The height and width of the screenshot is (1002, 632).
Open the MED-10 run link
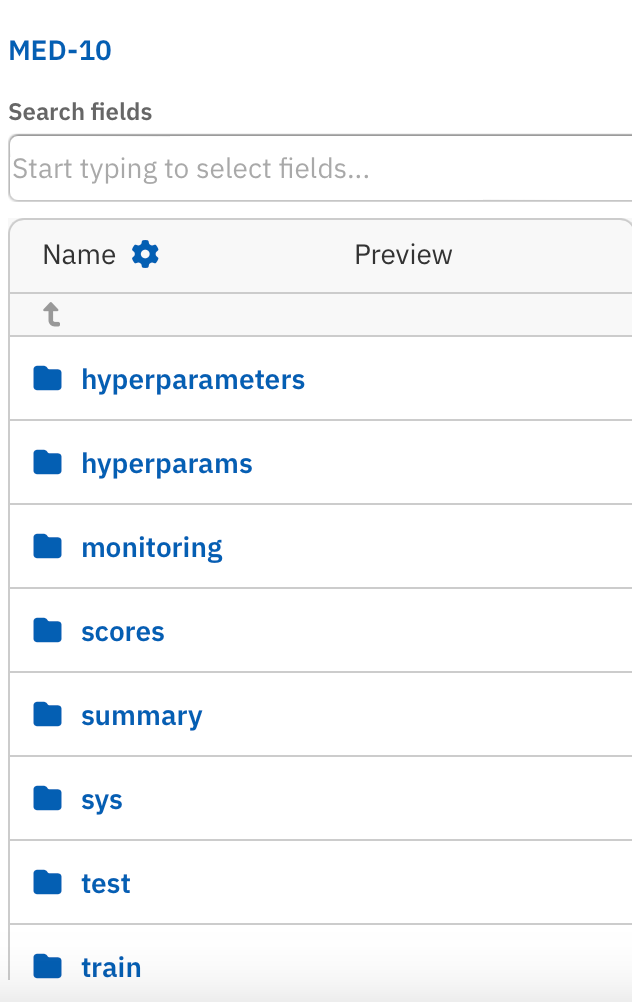60,51
